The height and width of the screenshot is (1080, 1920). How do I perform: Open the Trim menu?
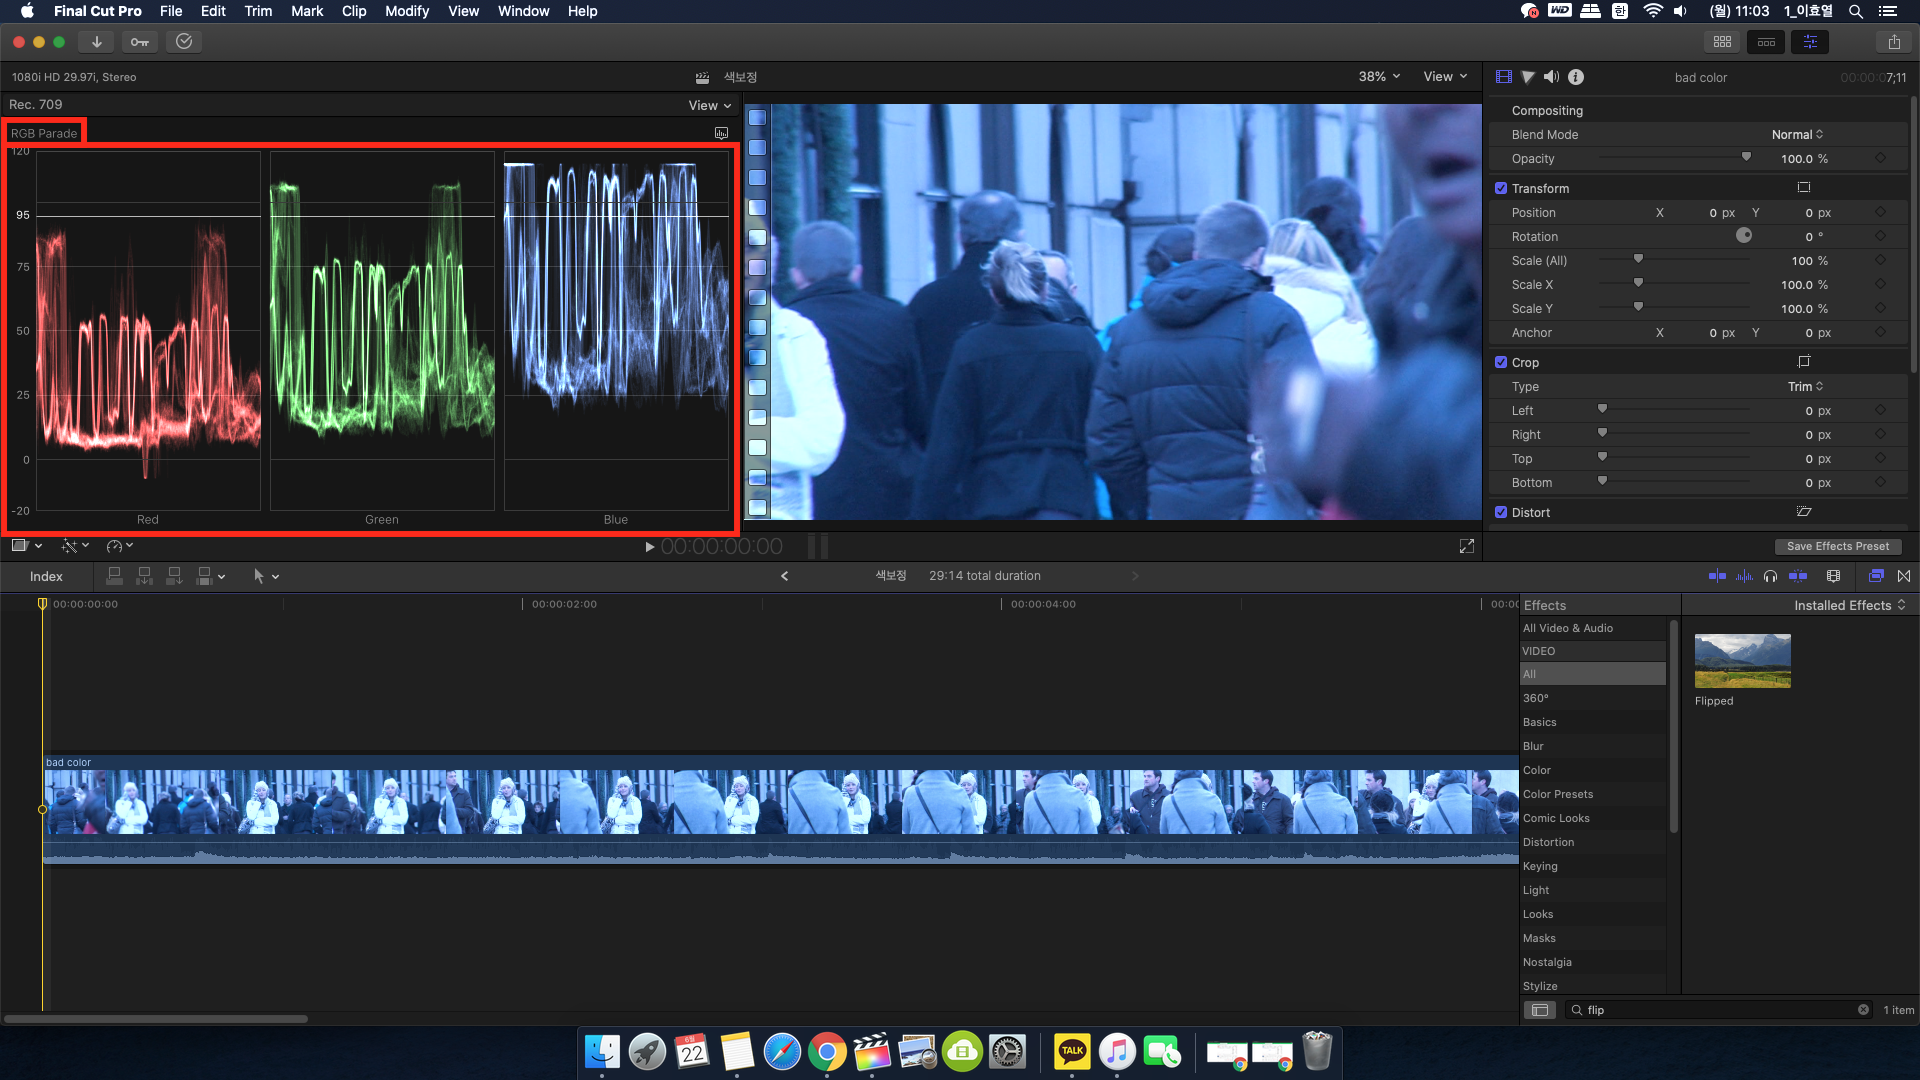pyautogui.click(x=258, y=11)
